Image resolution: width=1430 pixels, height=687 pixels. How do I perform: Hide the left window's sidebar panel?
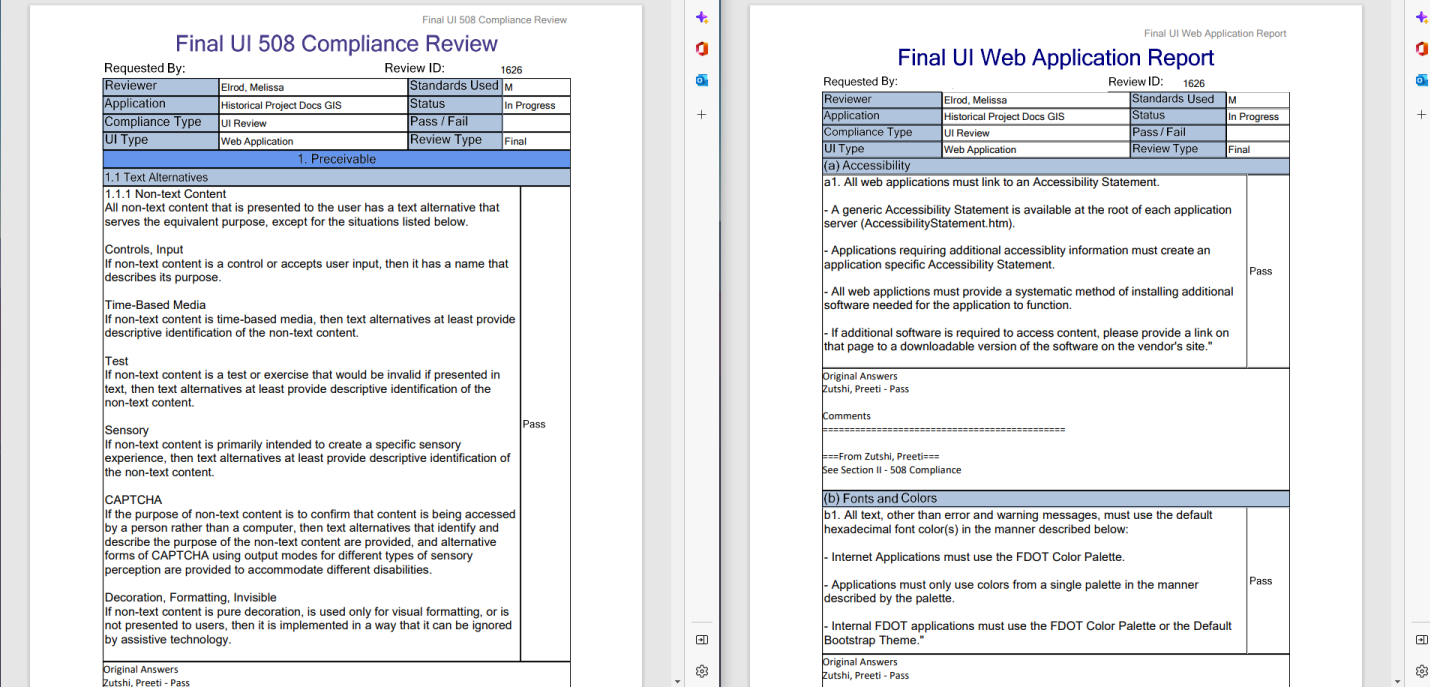point(702,639)
